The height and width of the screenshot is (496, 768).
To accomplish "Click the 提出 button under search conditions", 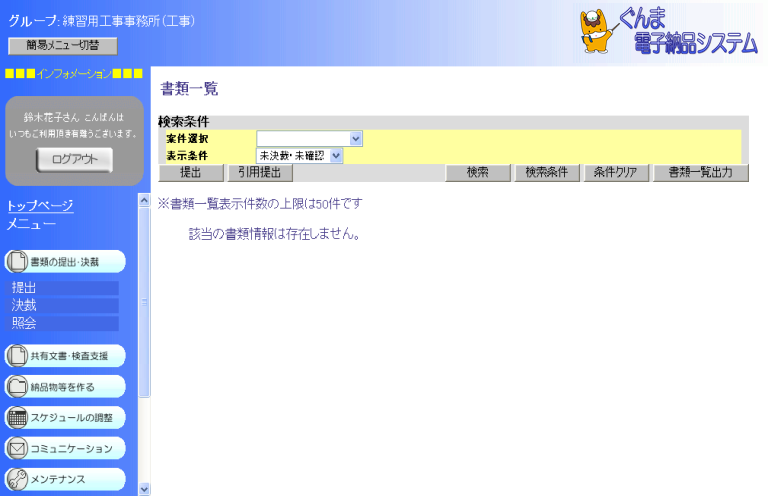I will click(x=191, y=172).
